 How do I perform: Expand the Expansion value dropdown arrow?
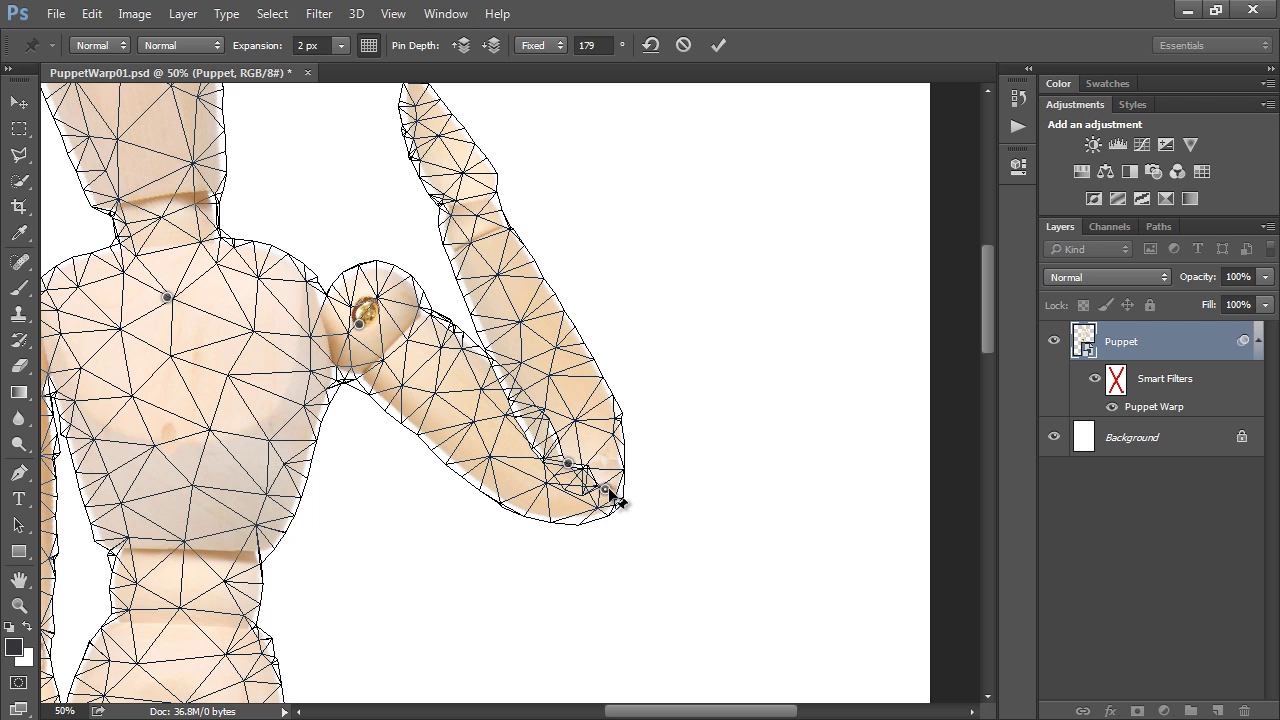coord(341,45)
